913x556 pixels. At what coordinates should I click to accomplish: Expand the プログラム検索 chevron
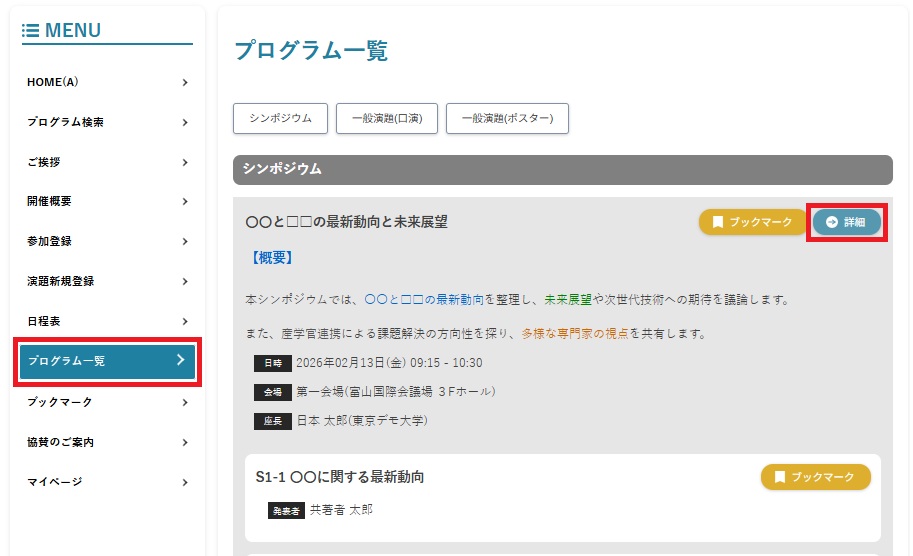click(185, 122)
